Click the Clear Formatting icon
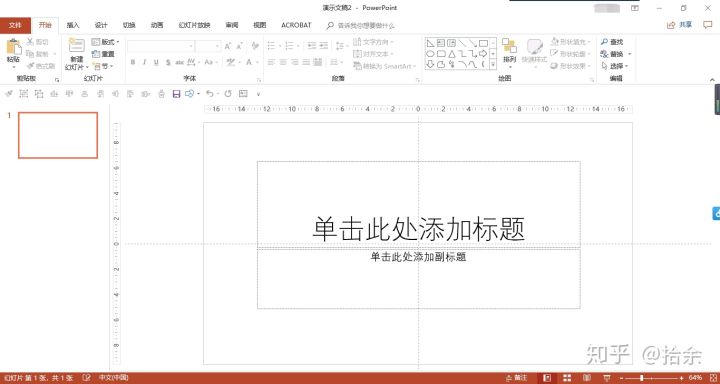This screenshot has height=384, width=720. pos(255,46)
